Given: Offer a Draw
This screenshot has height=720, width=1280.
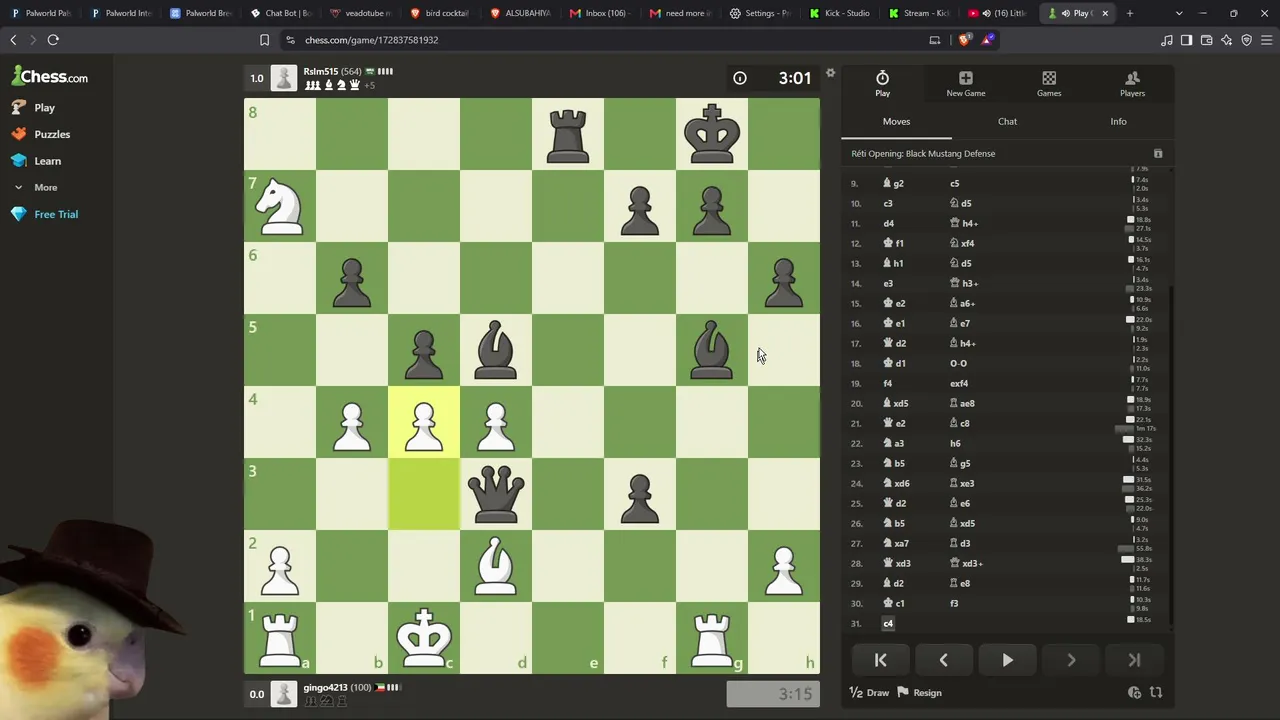Looking at the screenshot, I should tap(869, 692).
